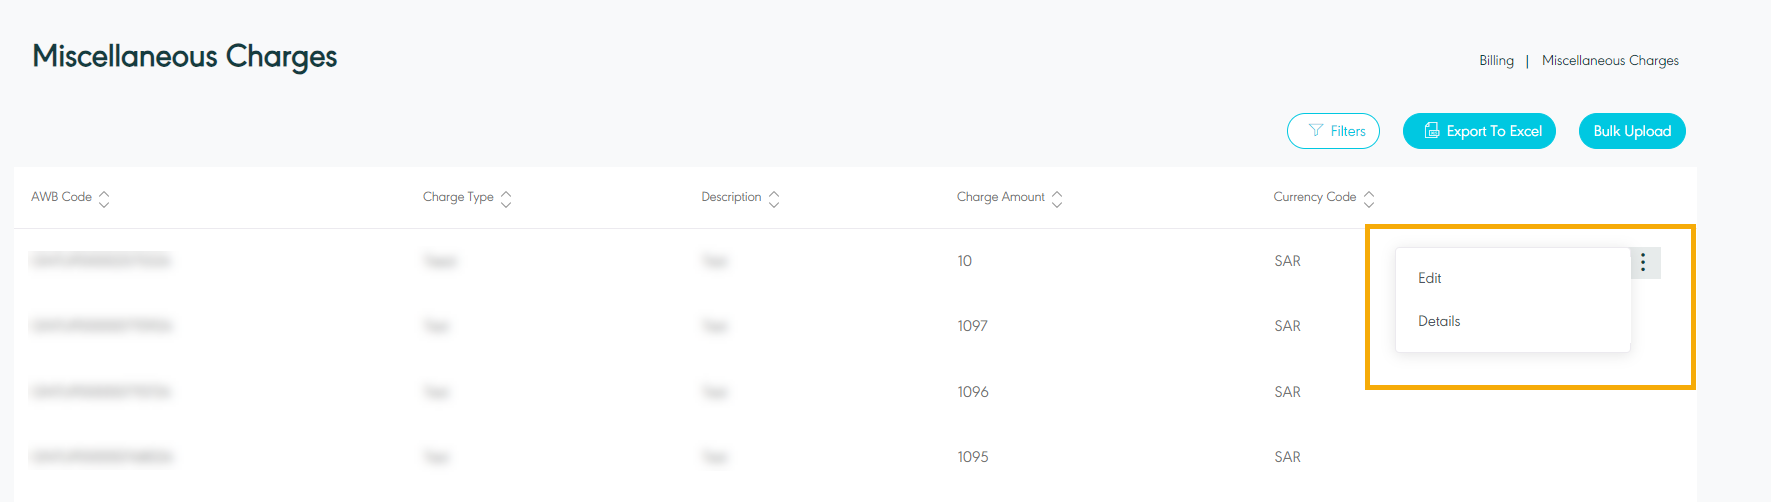Sort by Charge Type column arrows
Image resolution: width=1771 pixels, height=502 pixels.
pos(506,198)
